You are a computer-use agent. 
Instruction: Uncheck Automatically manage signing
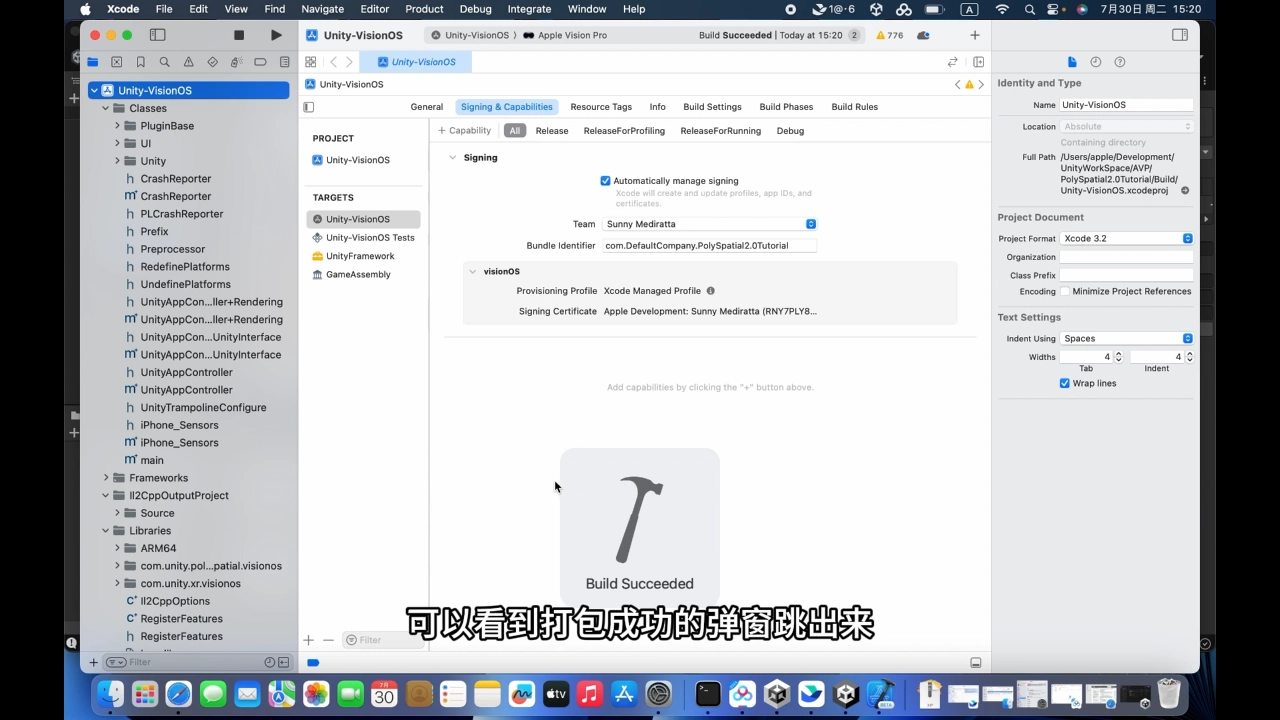tap(605, 181)
